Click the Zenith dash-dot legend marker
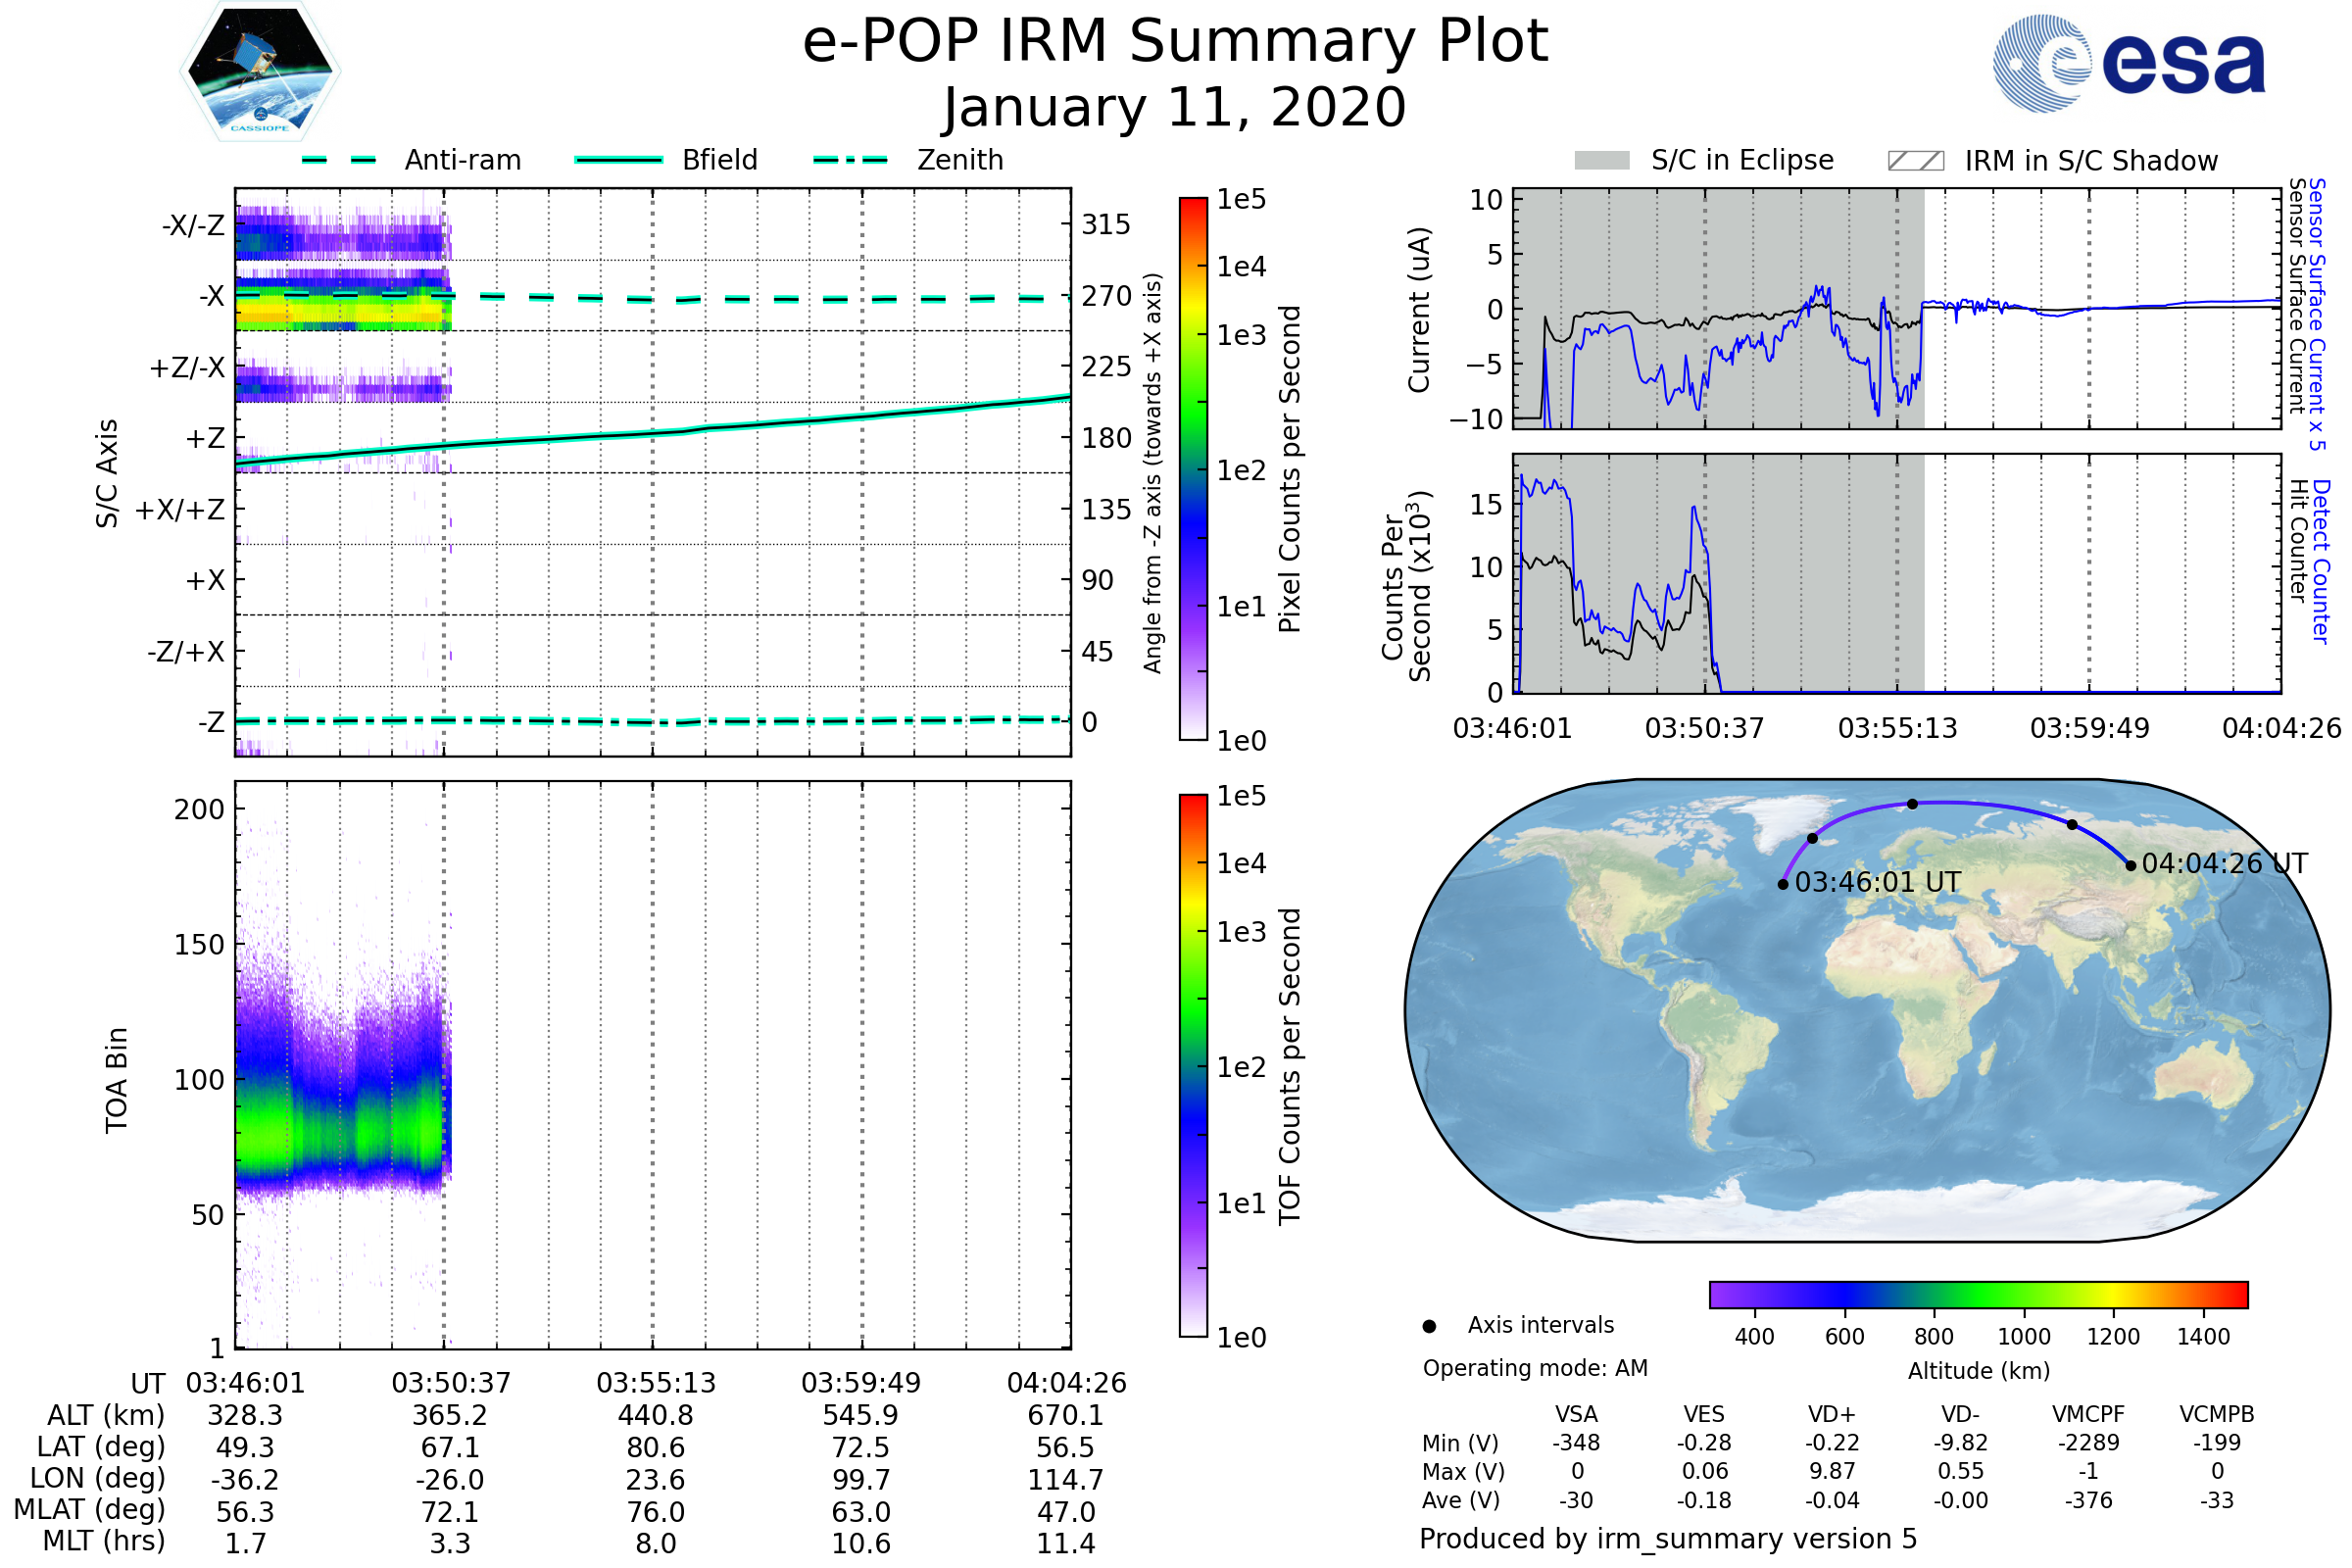2352x1568 pixels. tap(851, 160)
